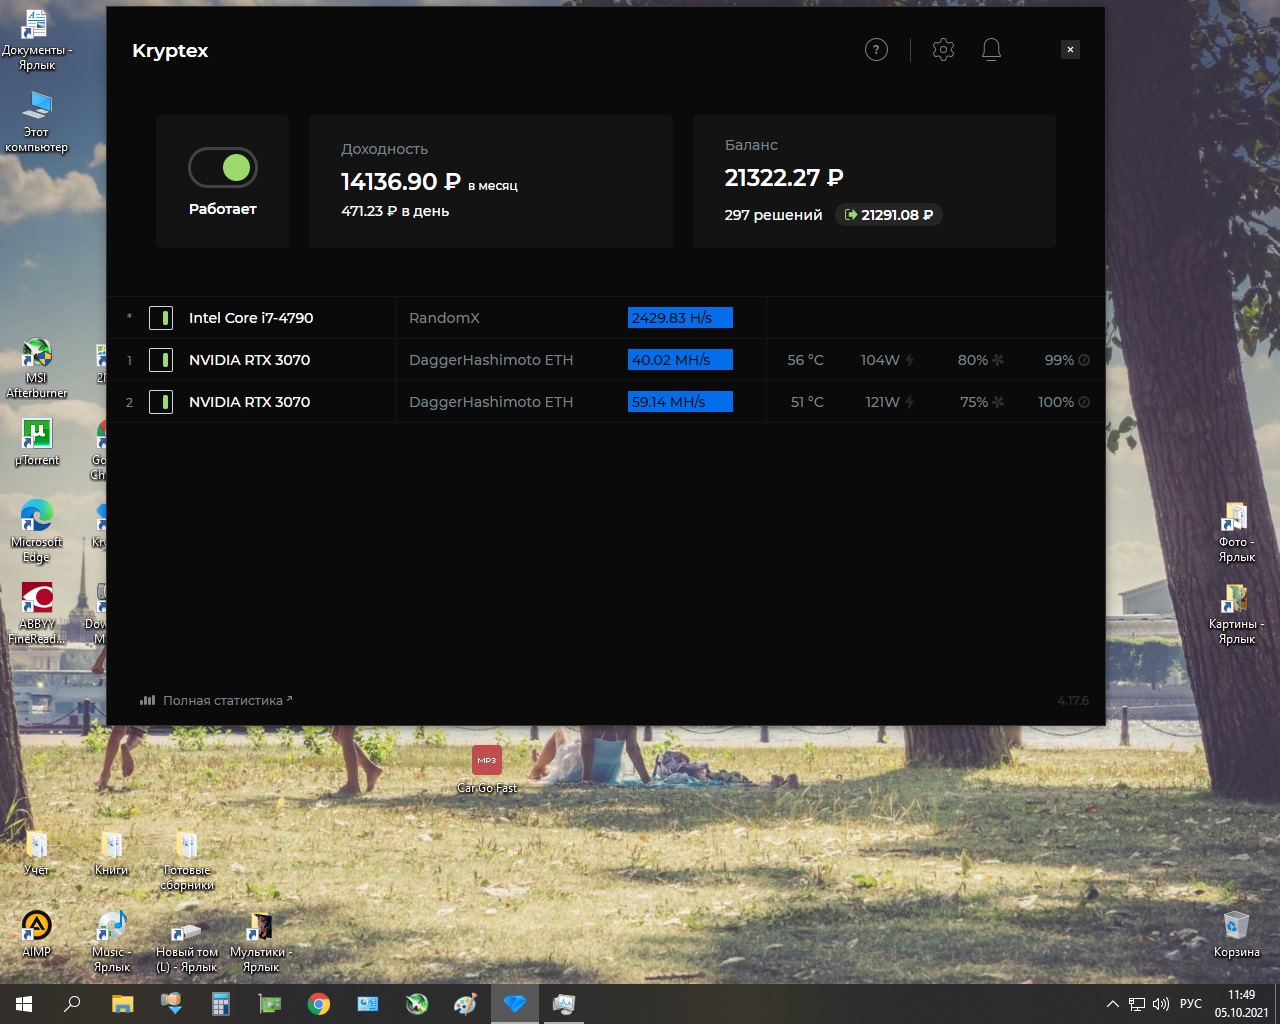
Task: Click the 56 °C temperature reading
Action: pyautogui.click(x=805, y=360)
